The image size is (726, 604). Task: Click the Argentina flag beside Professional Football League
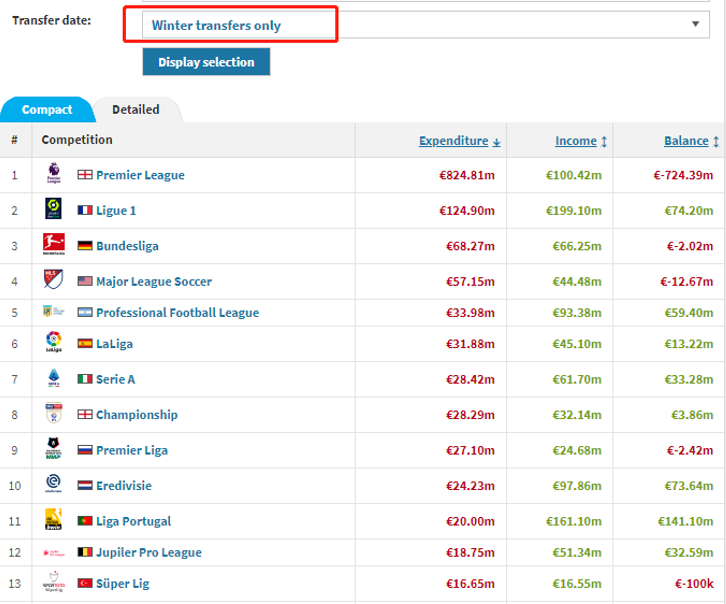(85, 312)
